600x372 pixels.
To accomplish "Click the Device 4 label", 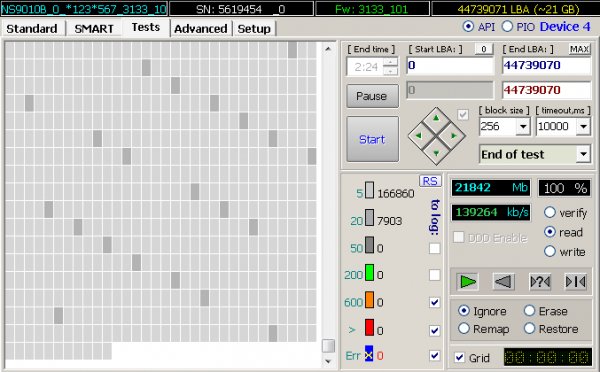I will pos(565,26).
